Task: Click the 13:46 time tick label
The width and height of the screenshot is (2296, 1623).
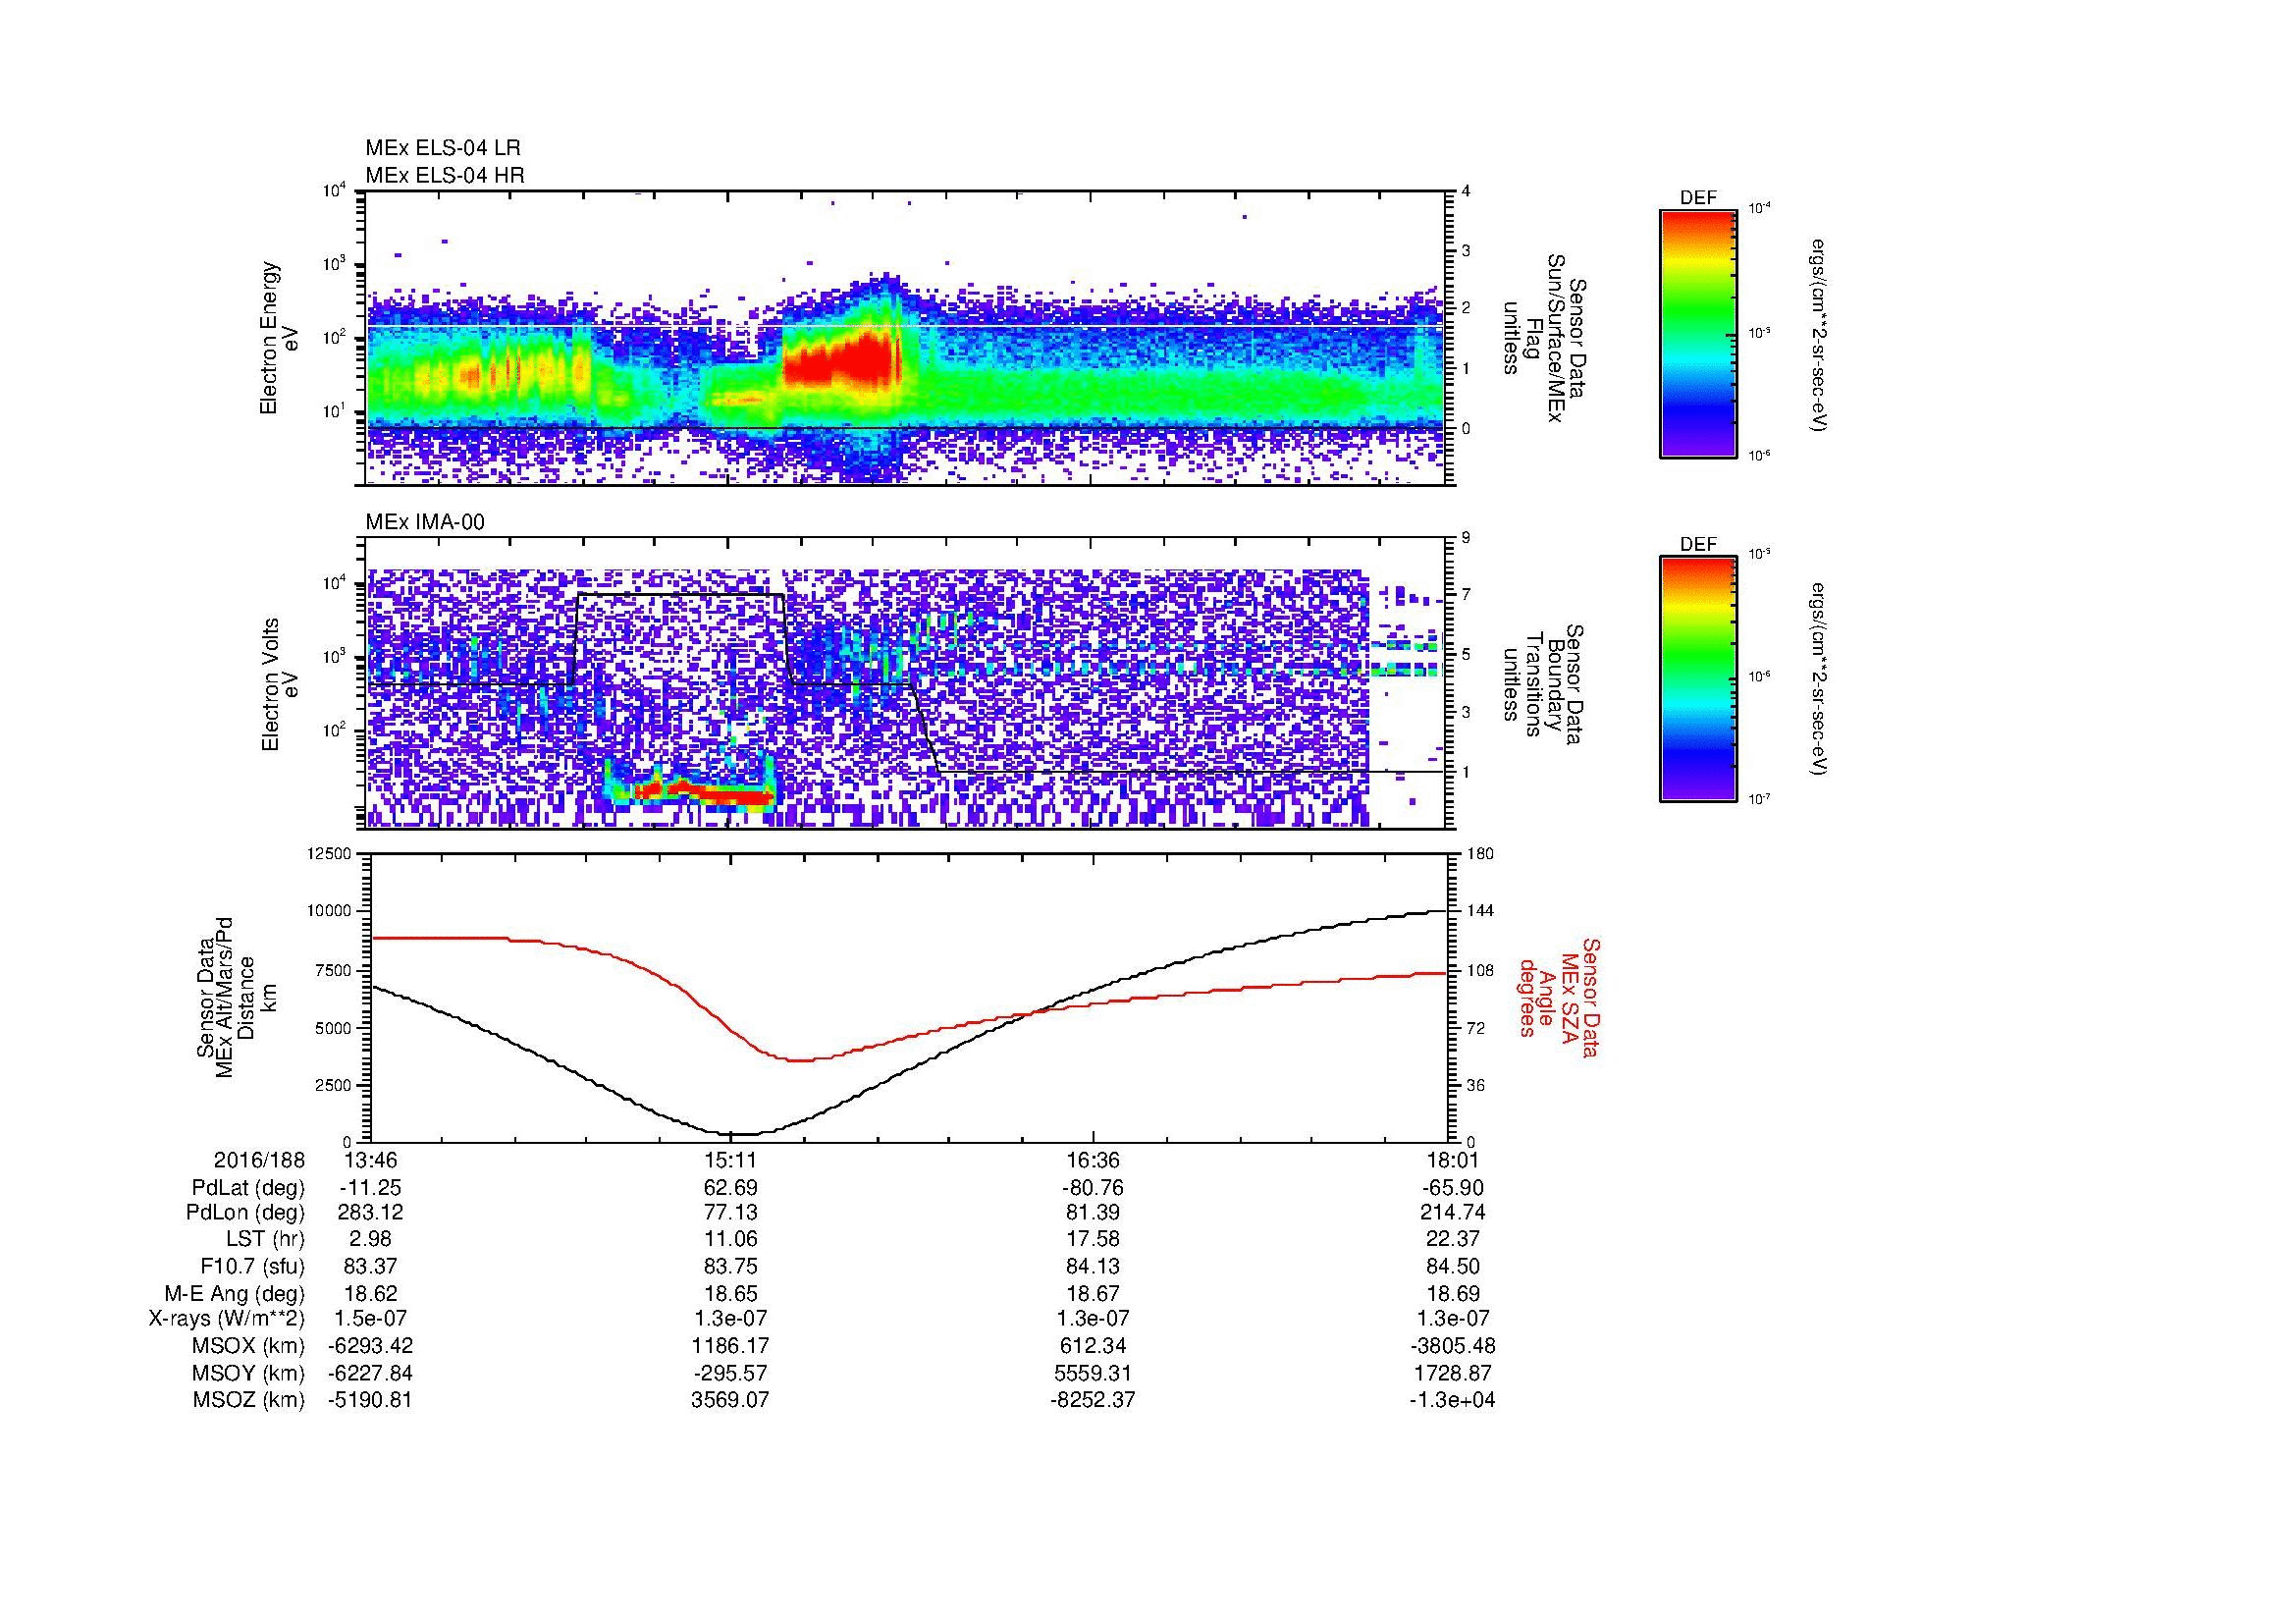Action: 370,1160
